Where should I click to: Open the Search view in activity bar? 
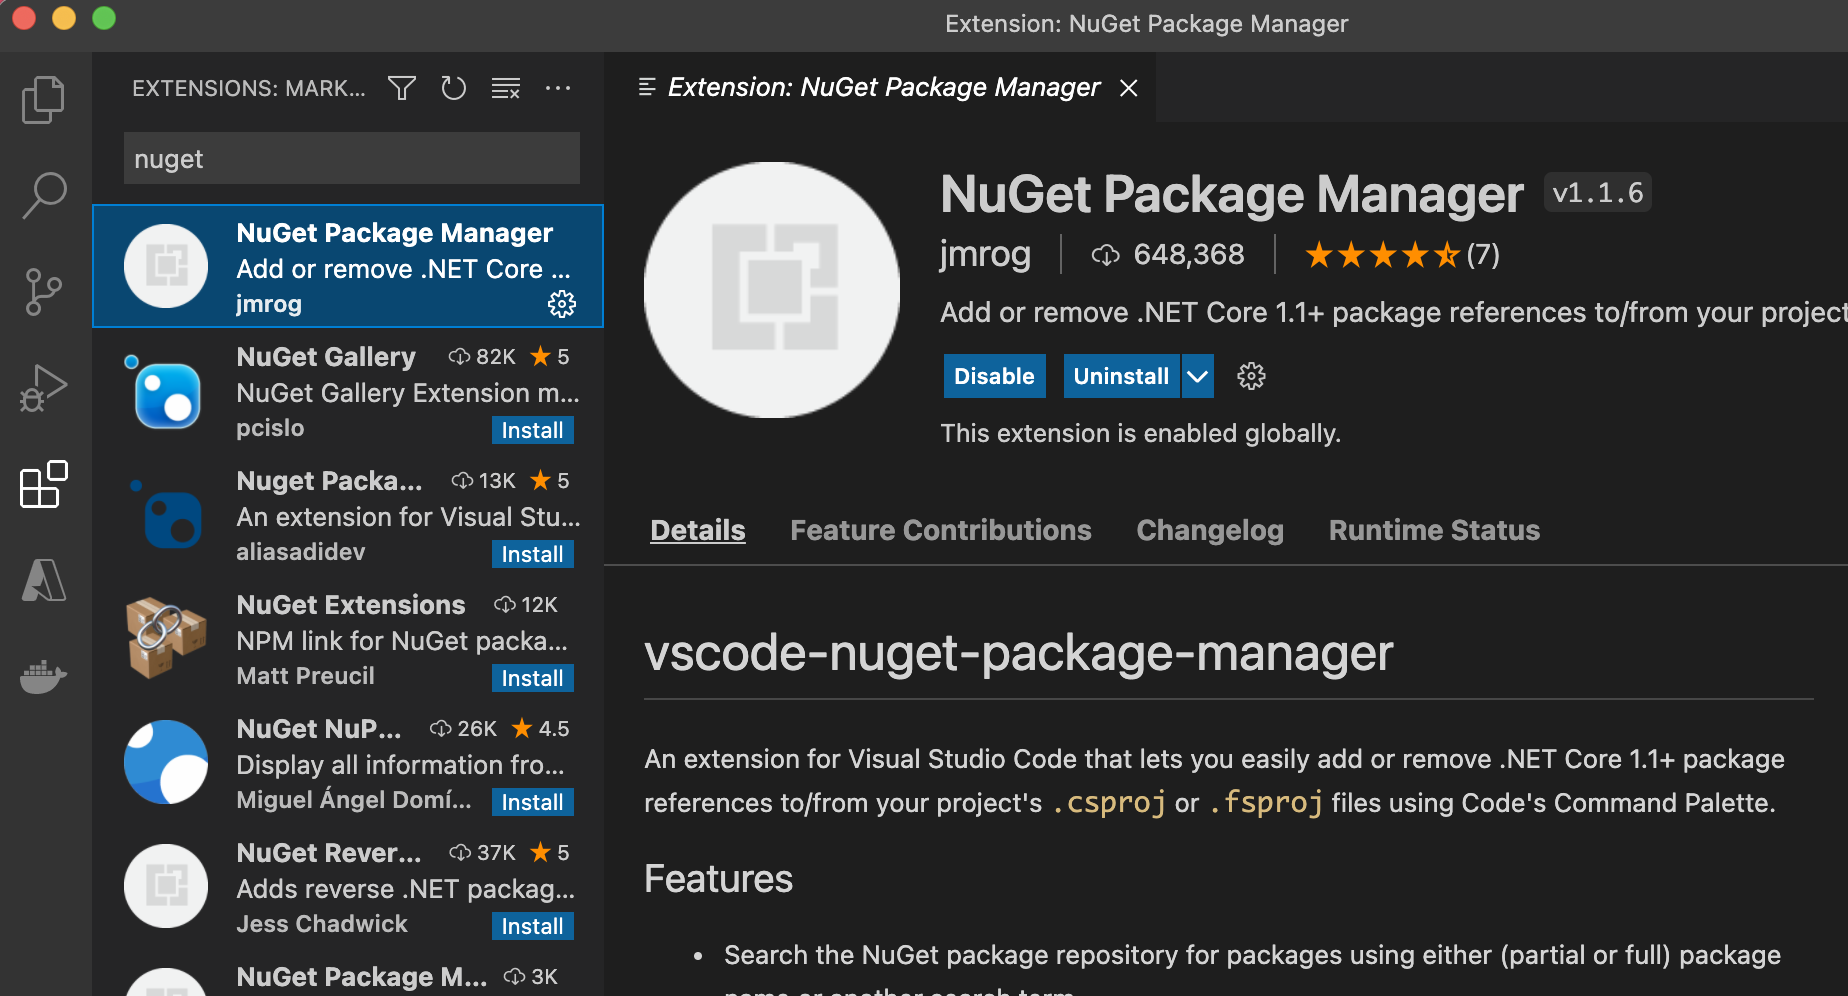pos(44,196)
